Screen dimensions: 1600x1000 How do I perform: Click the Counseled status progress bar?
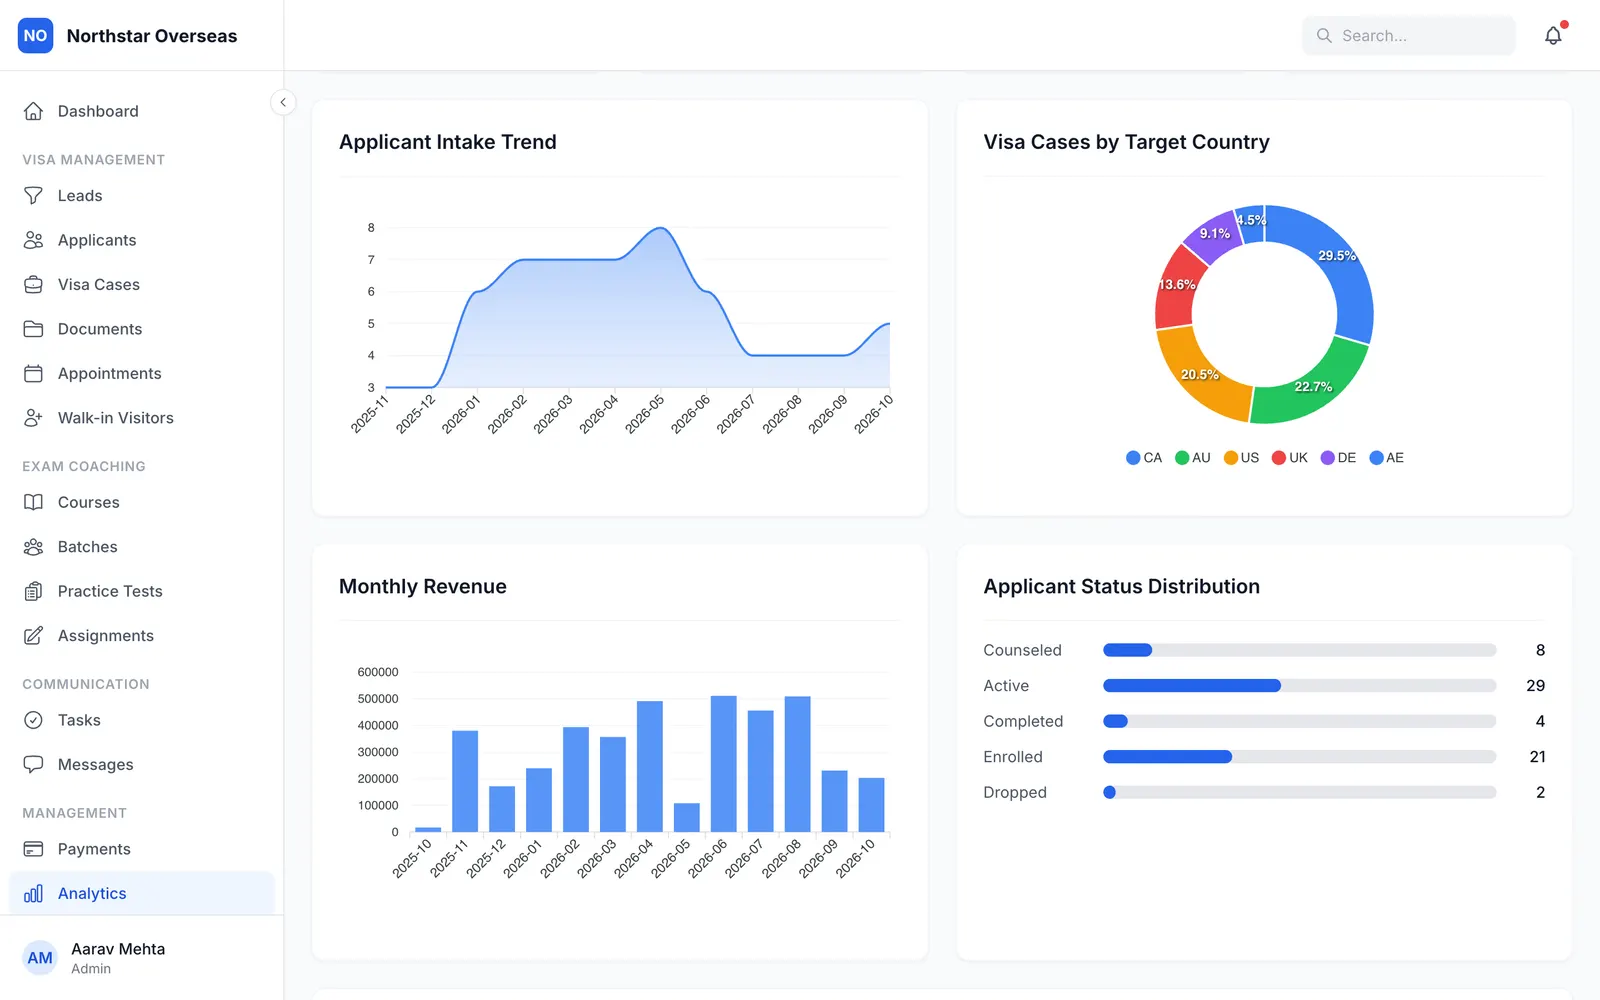point(1299,650)
